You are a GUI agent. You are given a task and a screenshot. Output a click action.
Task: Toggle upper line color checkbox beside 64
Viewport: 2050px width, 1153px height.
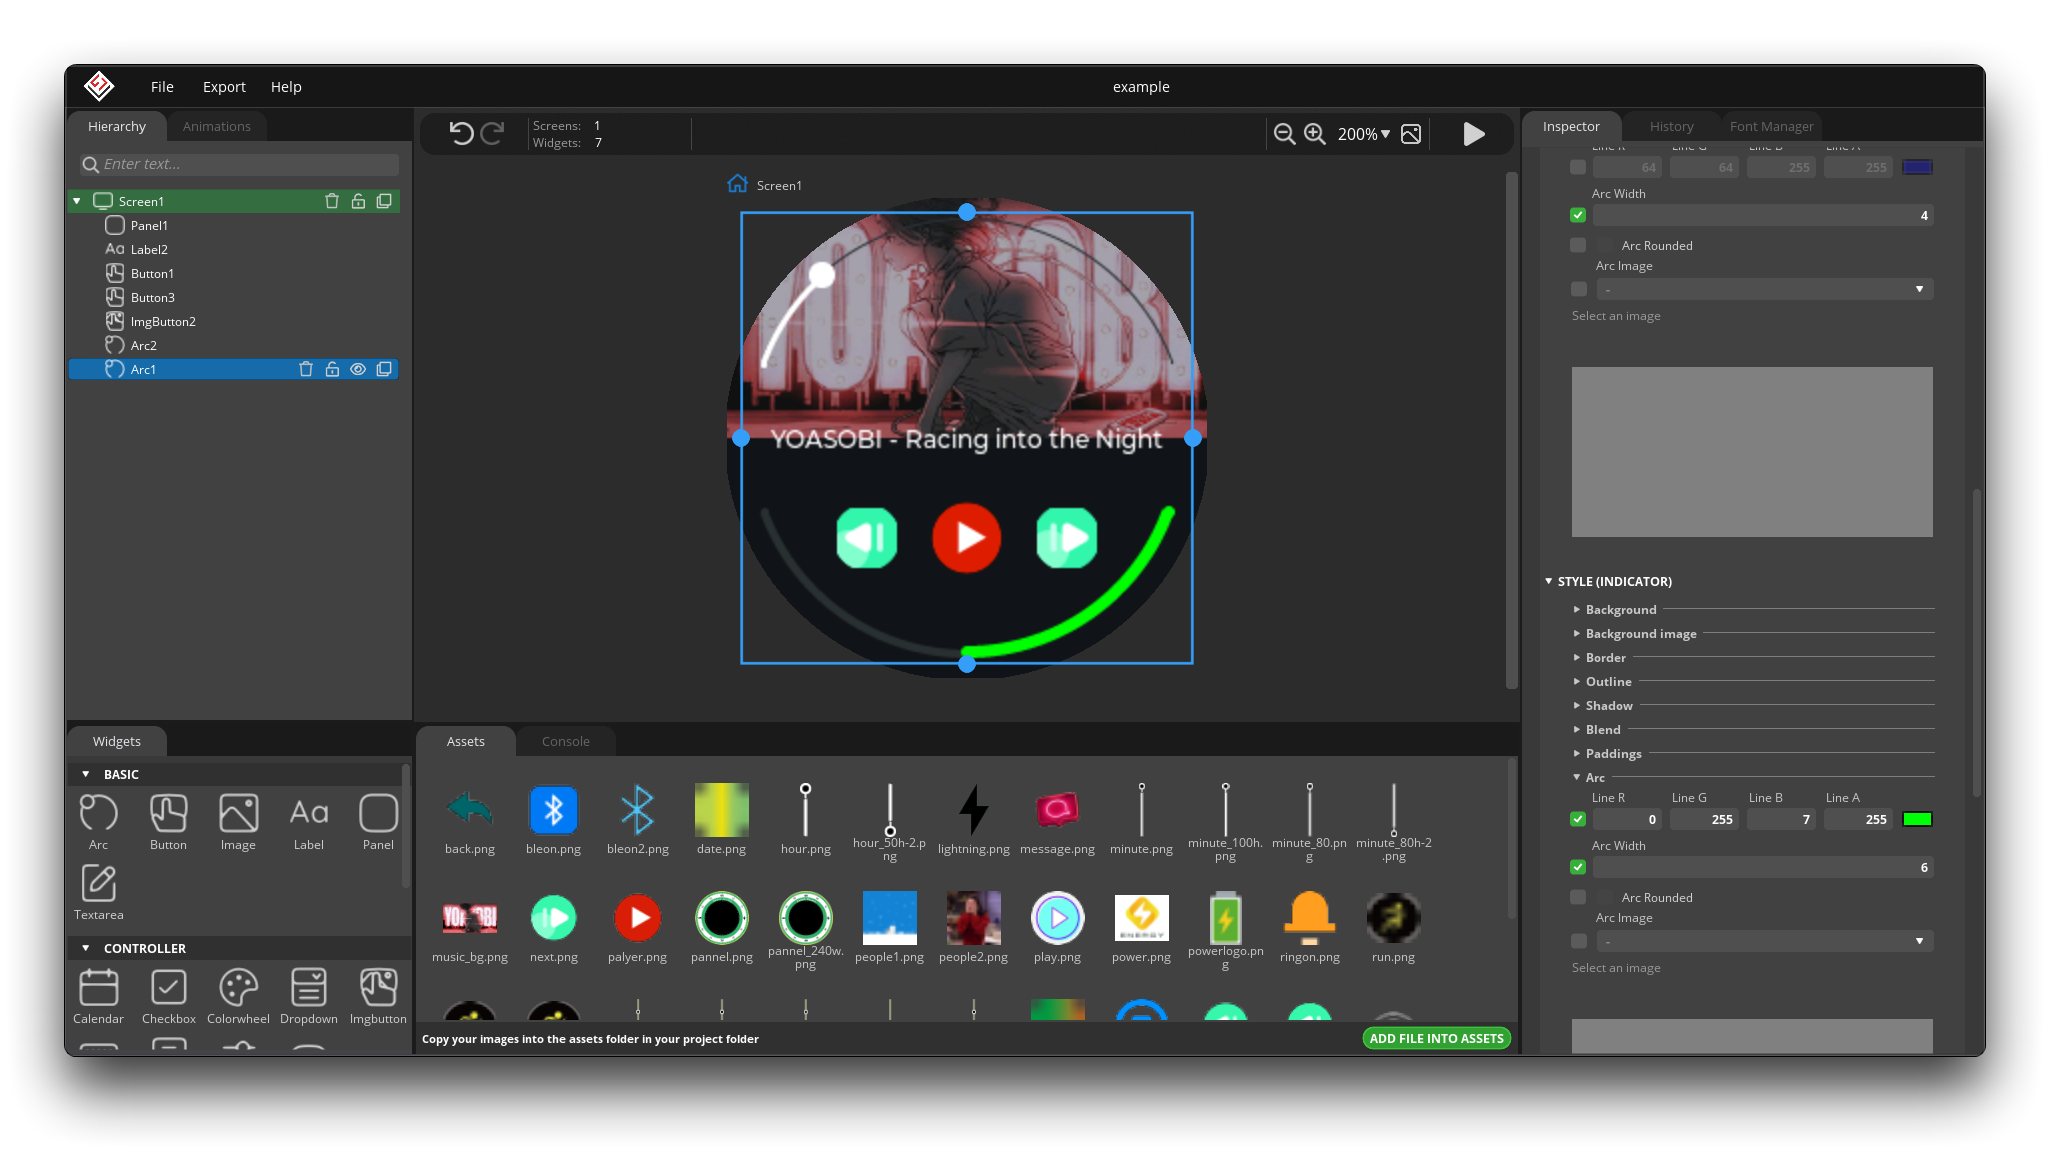pyautogui.click(x=1578, y=167)
